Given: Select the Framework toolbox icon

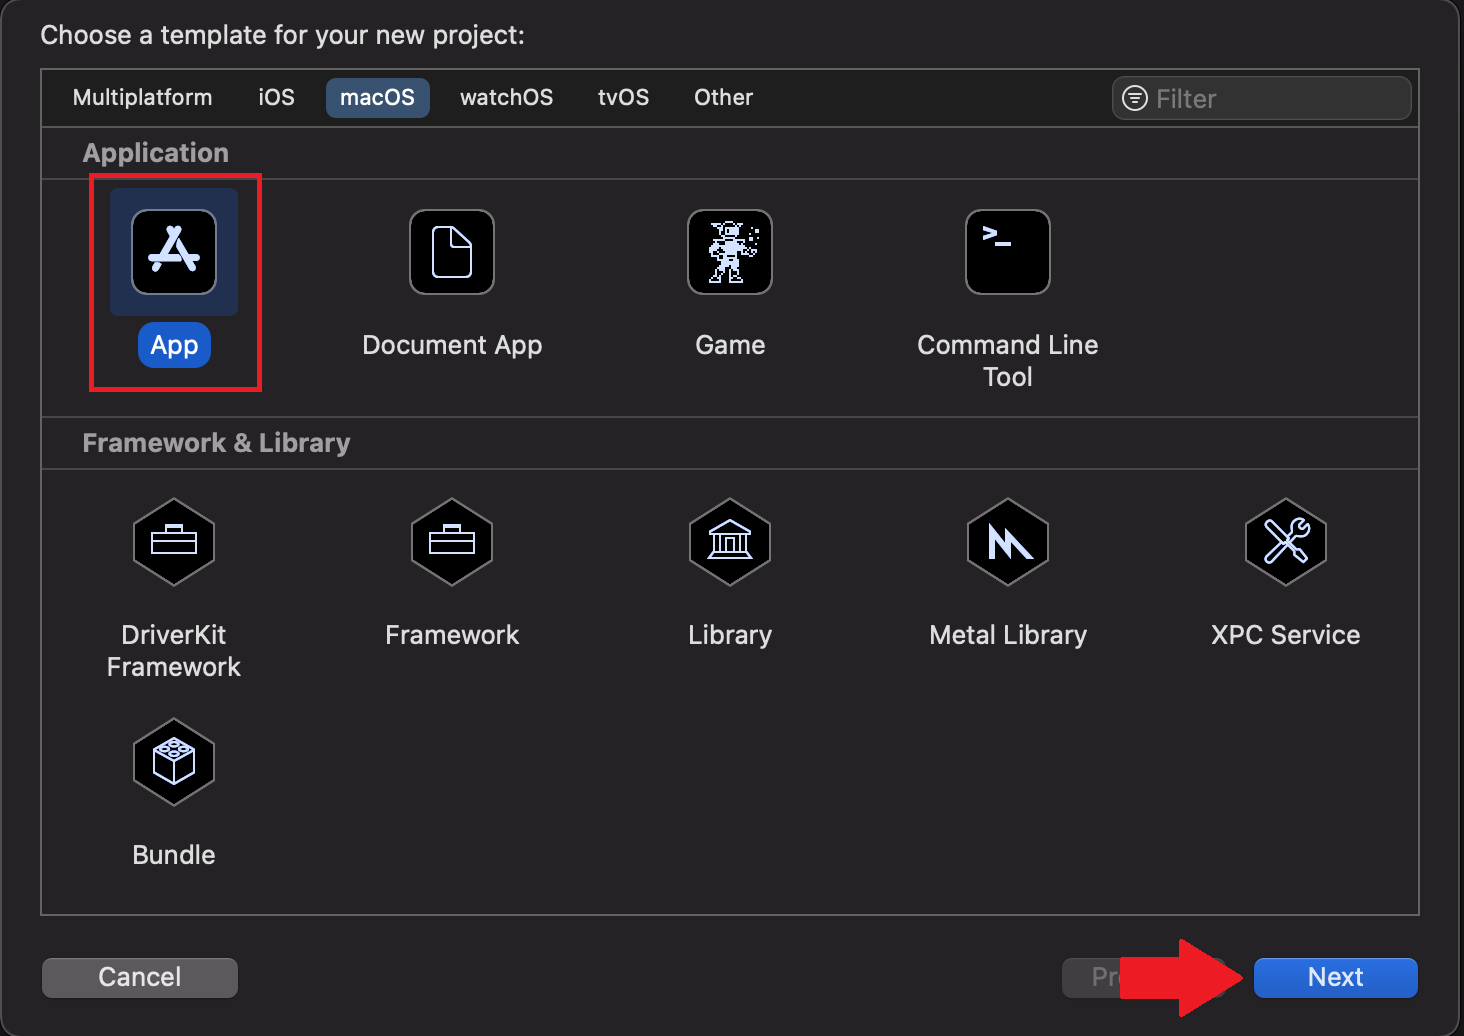Looking at the screenshot, I should click(x=452, y=542).
